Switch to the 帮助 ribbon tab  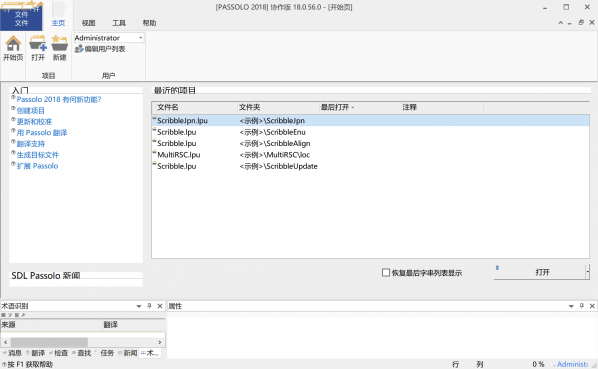149,23
